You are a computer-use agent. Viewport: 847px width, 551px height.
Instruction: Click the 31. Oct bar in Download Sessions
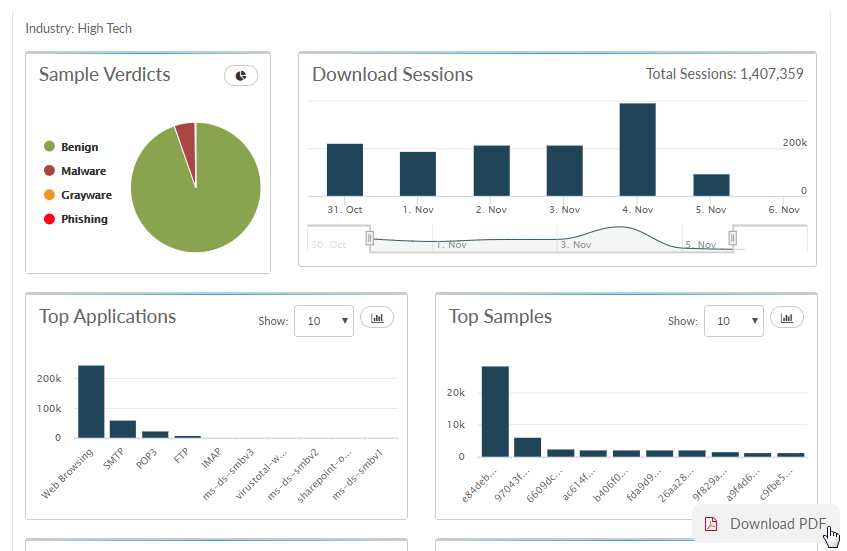point(345,170)
